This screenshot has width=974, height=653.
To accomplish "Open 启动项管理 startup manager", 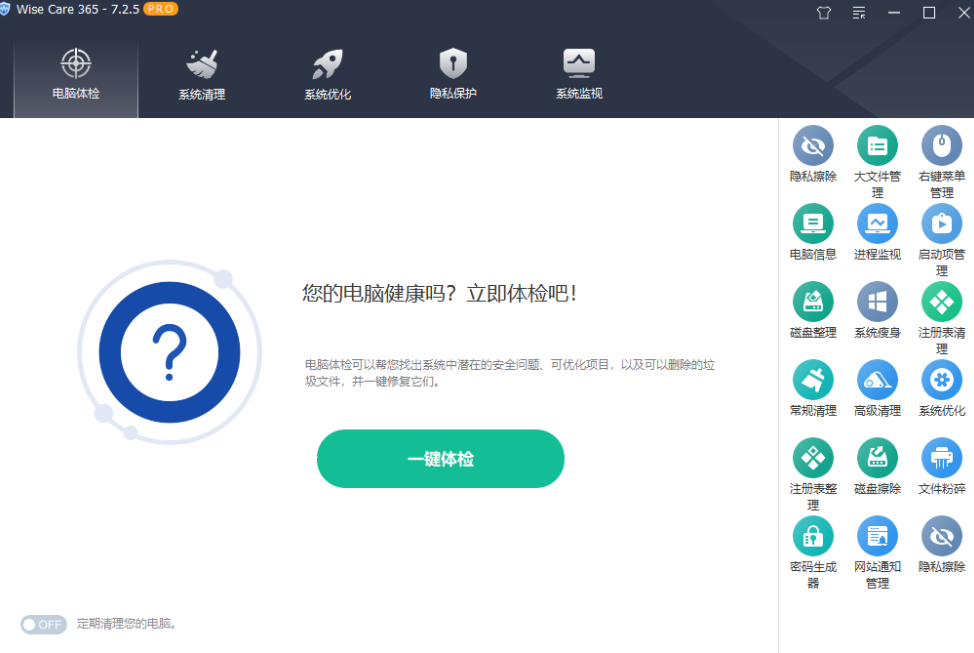I will 941,225.
